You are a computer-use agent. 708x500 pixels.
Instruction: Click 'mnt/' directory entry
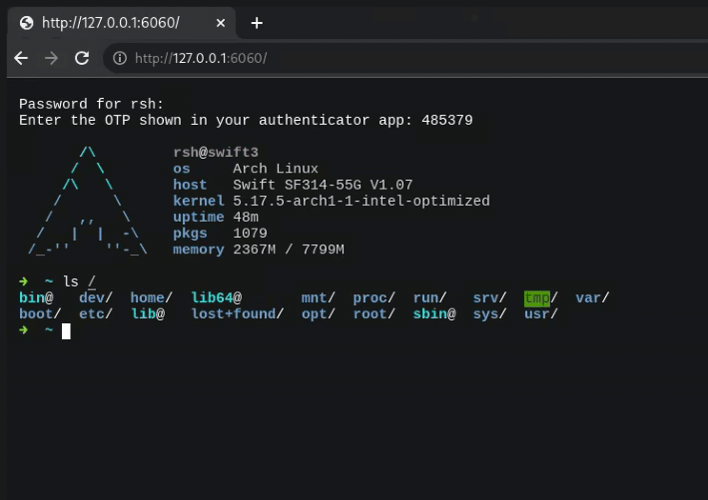click(x=318, y=298)
